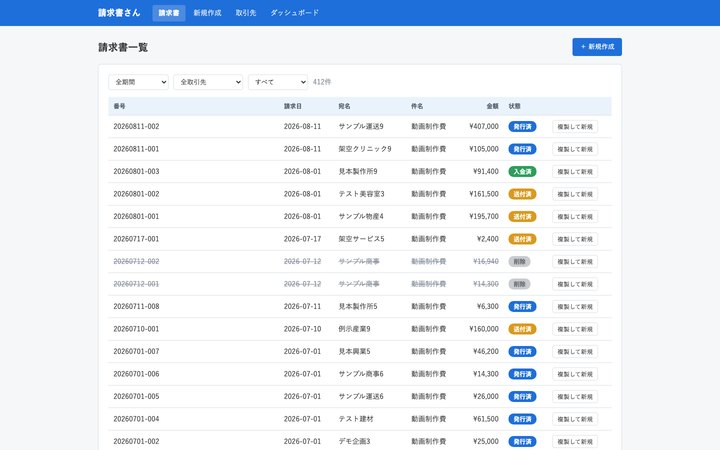720x450 pixels.
Task: Click the 番号 column header
Action: pyautogui.click(x=119, y=106)
